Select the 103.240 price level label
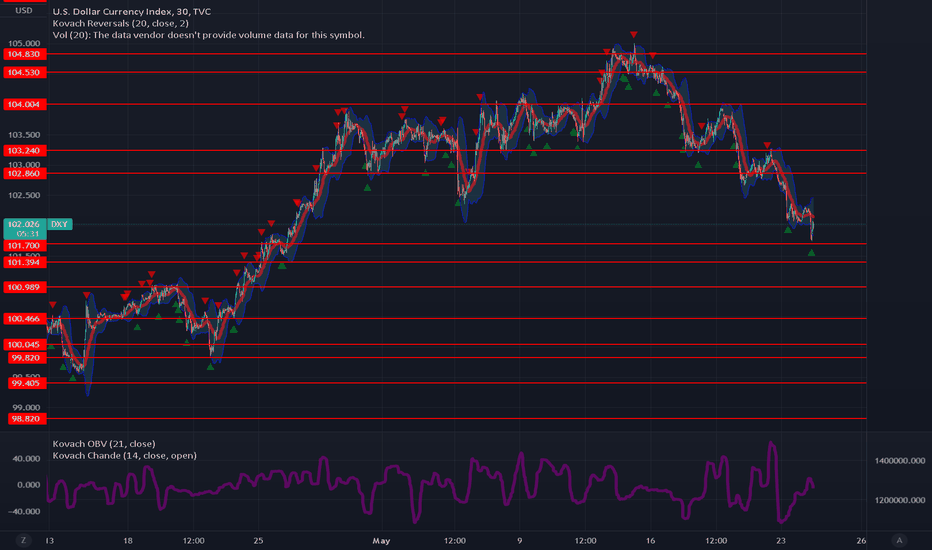 (25, 151)
